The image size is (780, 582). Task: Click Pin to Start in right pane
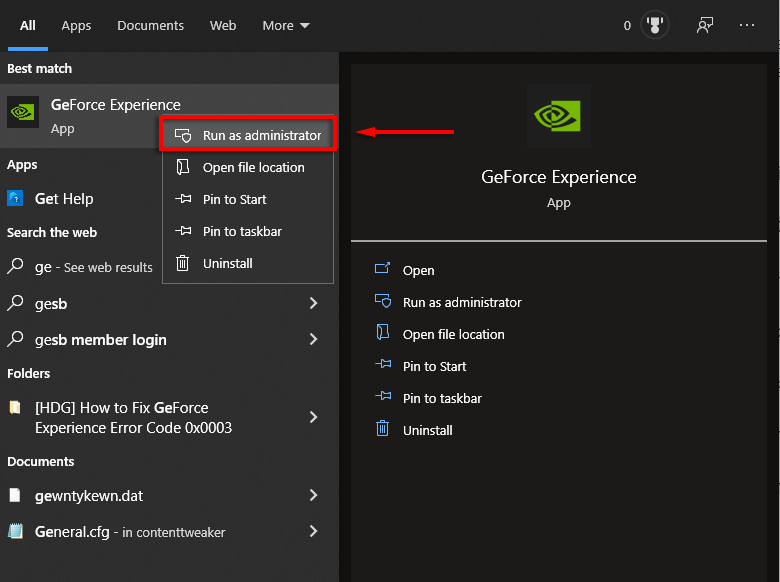click(434, 366)
